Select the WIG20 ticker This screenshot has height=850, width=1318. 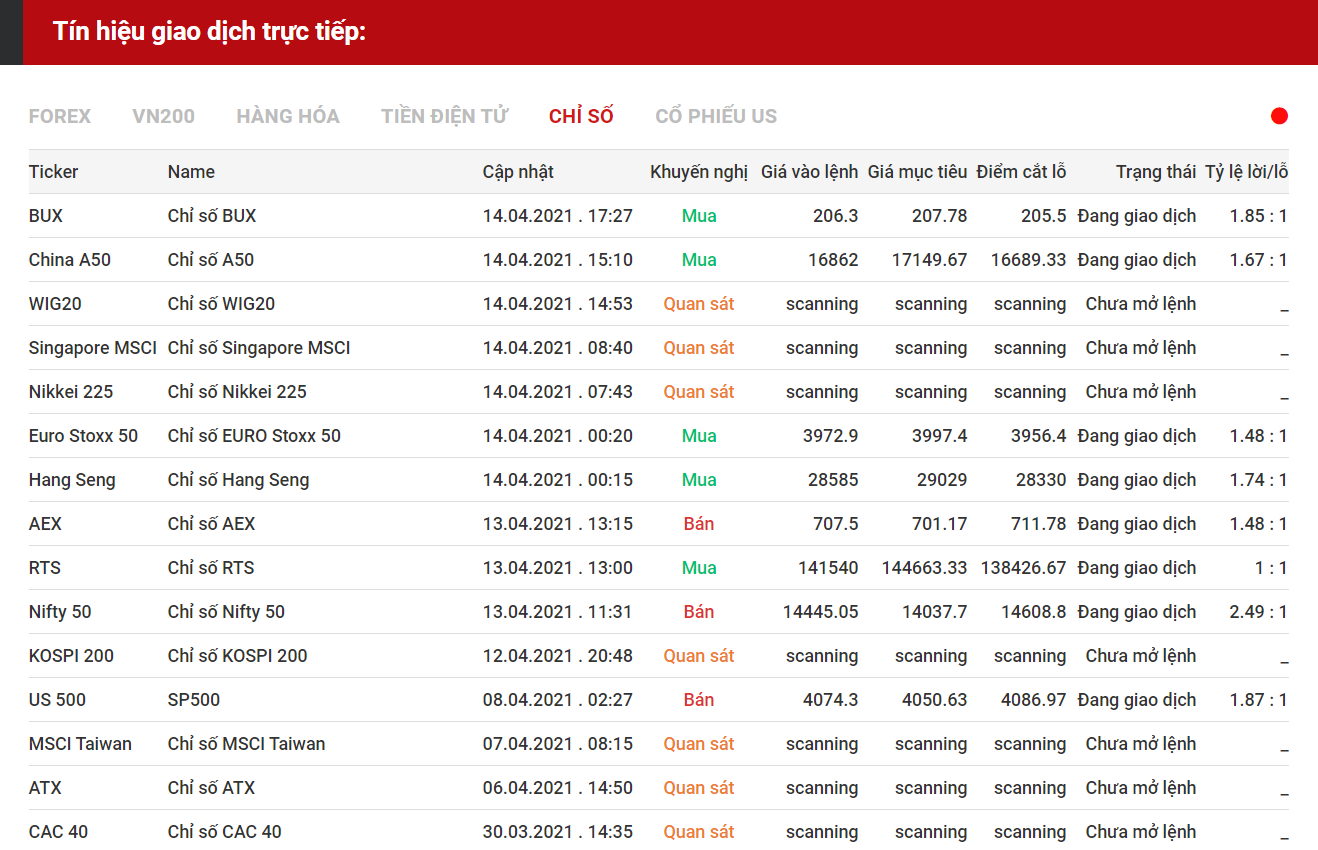click(55, 304)
